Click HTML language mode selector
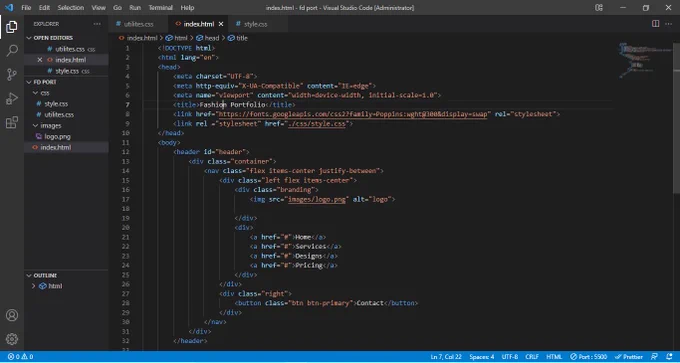This screenshot has height=363, width=680. (554, 357)
